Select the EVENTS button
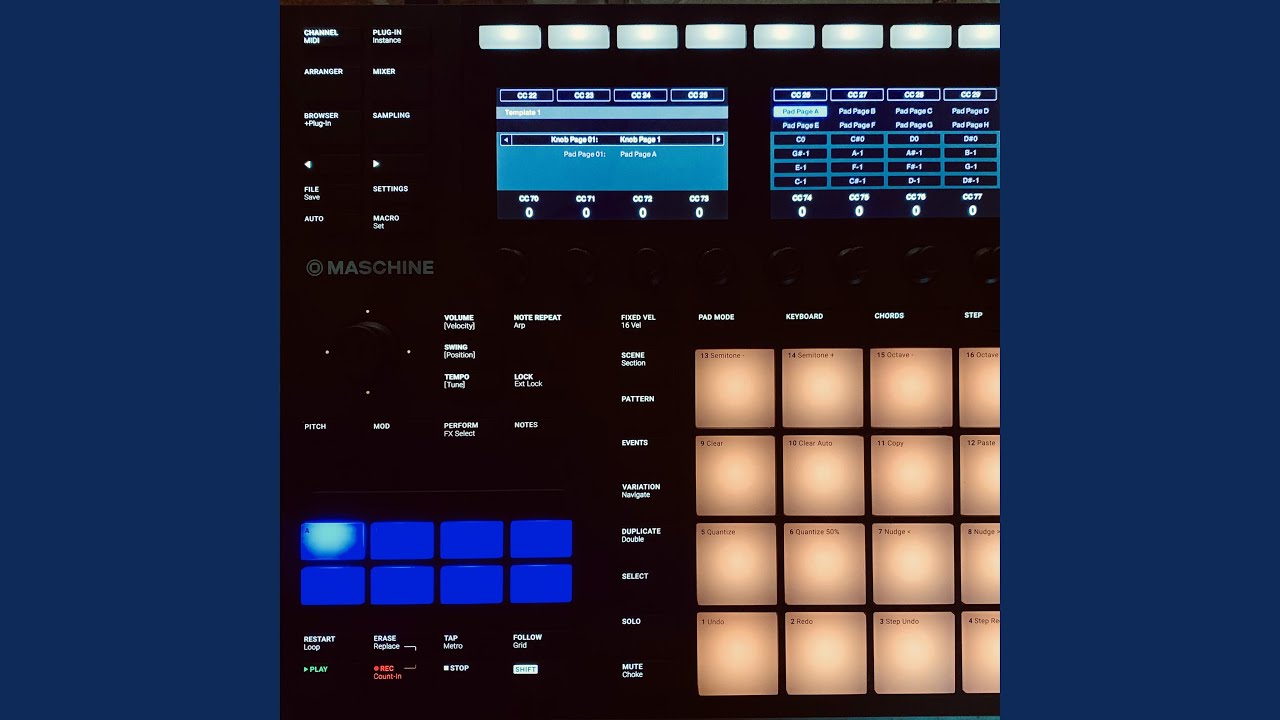The width and height of the screenshot is (1280, 720). coord(634,443)
